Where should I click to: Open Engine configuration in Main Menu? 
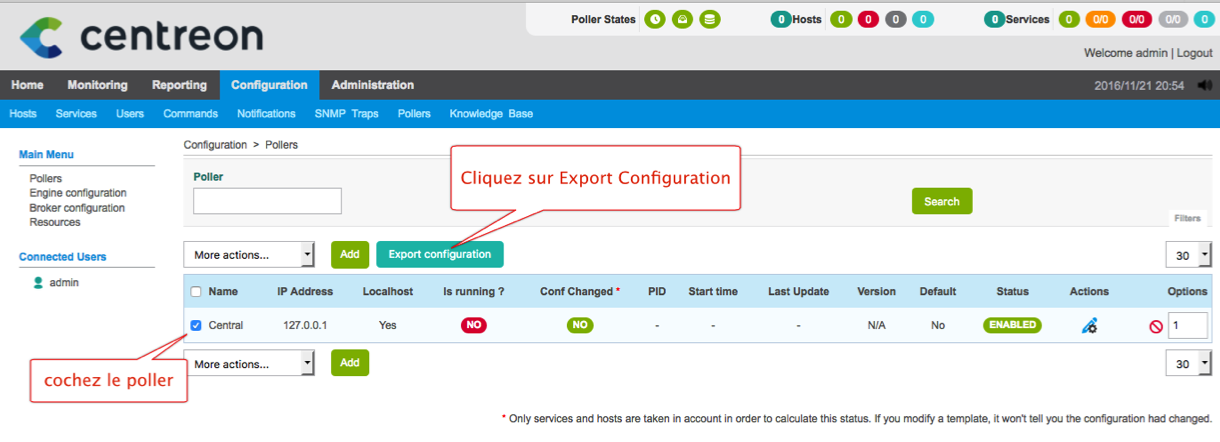click(x=78, y=193)
